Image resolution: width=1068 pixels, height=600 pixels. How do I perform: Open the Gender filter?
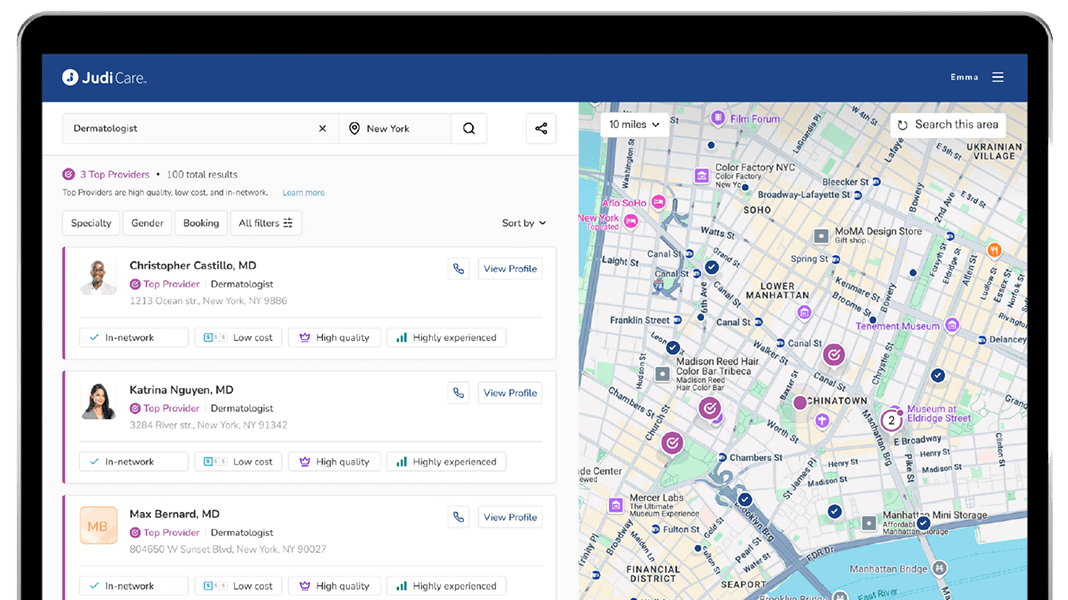147,223
